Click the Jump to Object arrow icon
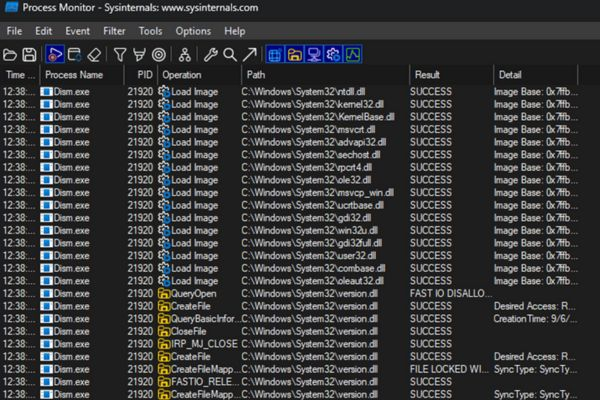Screen dimensions: 600x400 (x=249, y=54)
